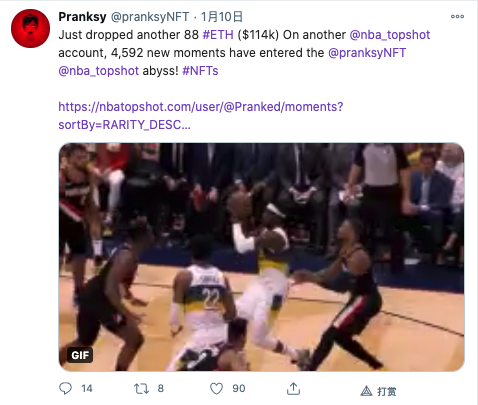Open @pranksyNFT mention in tweet body
The width and height of the screenshot is (478, 405).
click(x=367, y=53)
